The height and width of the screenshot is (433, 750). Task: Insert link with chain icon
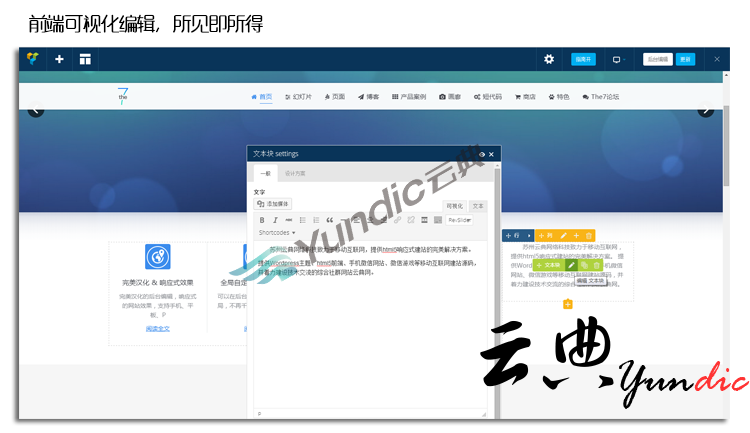(397, 220)
